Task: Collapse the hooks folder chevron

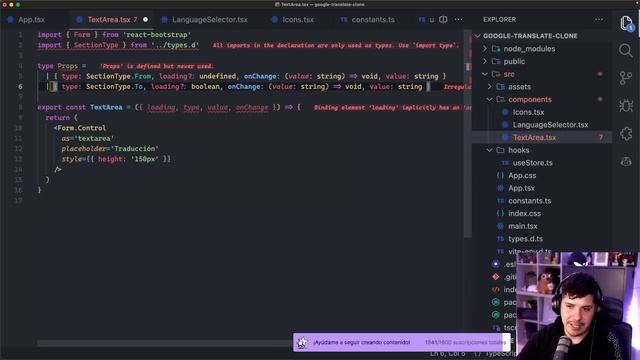Action: tap(489, 150)
